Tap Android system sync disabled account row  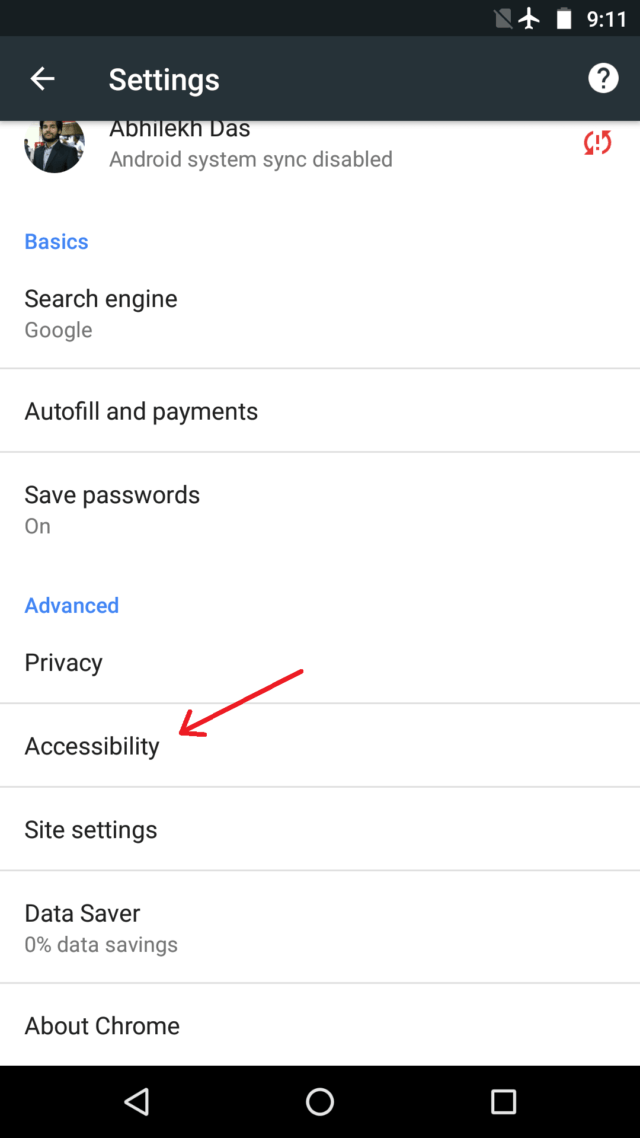click(x=250, y=159)
